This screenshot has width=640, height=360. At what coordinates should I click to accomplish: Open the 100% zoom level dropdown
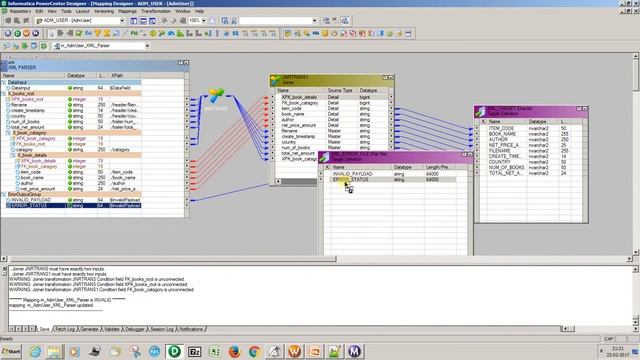coord(204,21)
